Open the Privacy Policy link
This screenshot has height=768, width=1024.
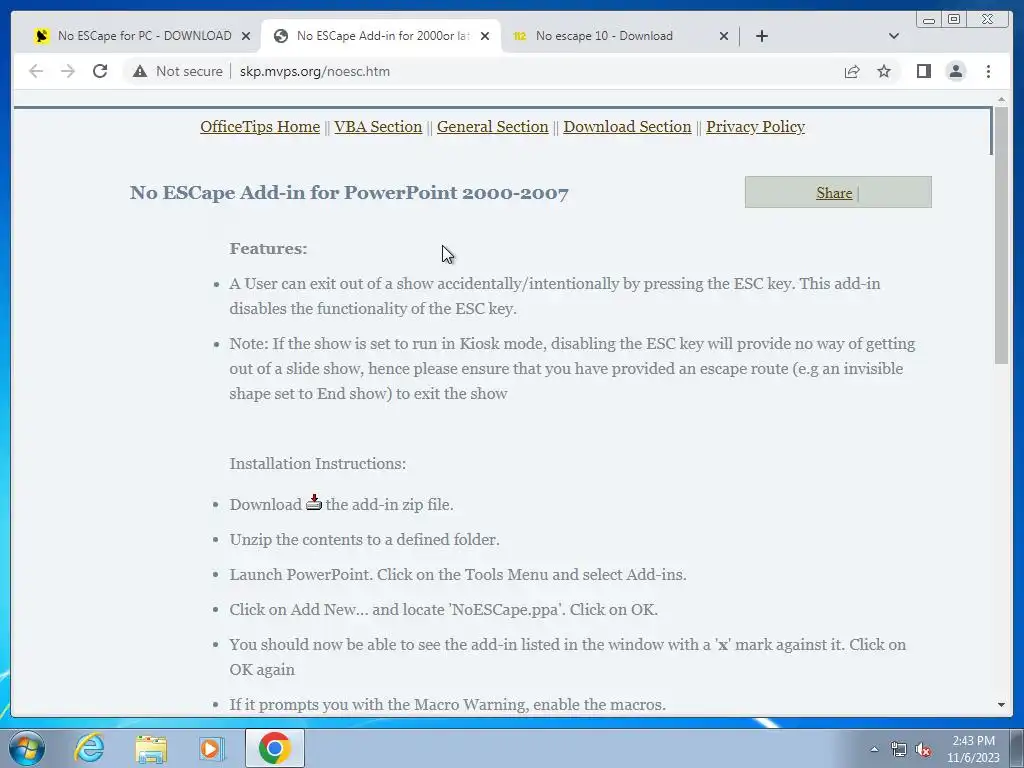[x=755, y=127]
